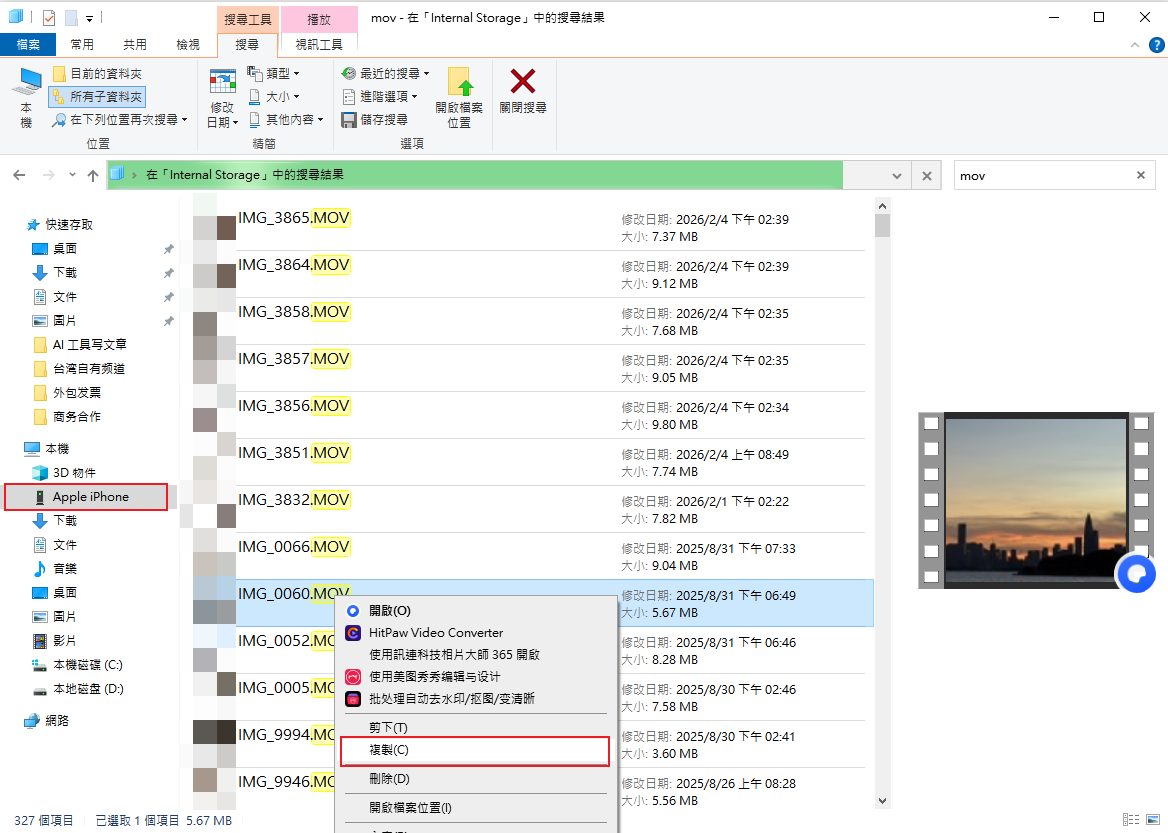Open 修改日期 filter dropdown
Image resolution: width=1168 pixels, height=833 pixels.
point(222,97)
